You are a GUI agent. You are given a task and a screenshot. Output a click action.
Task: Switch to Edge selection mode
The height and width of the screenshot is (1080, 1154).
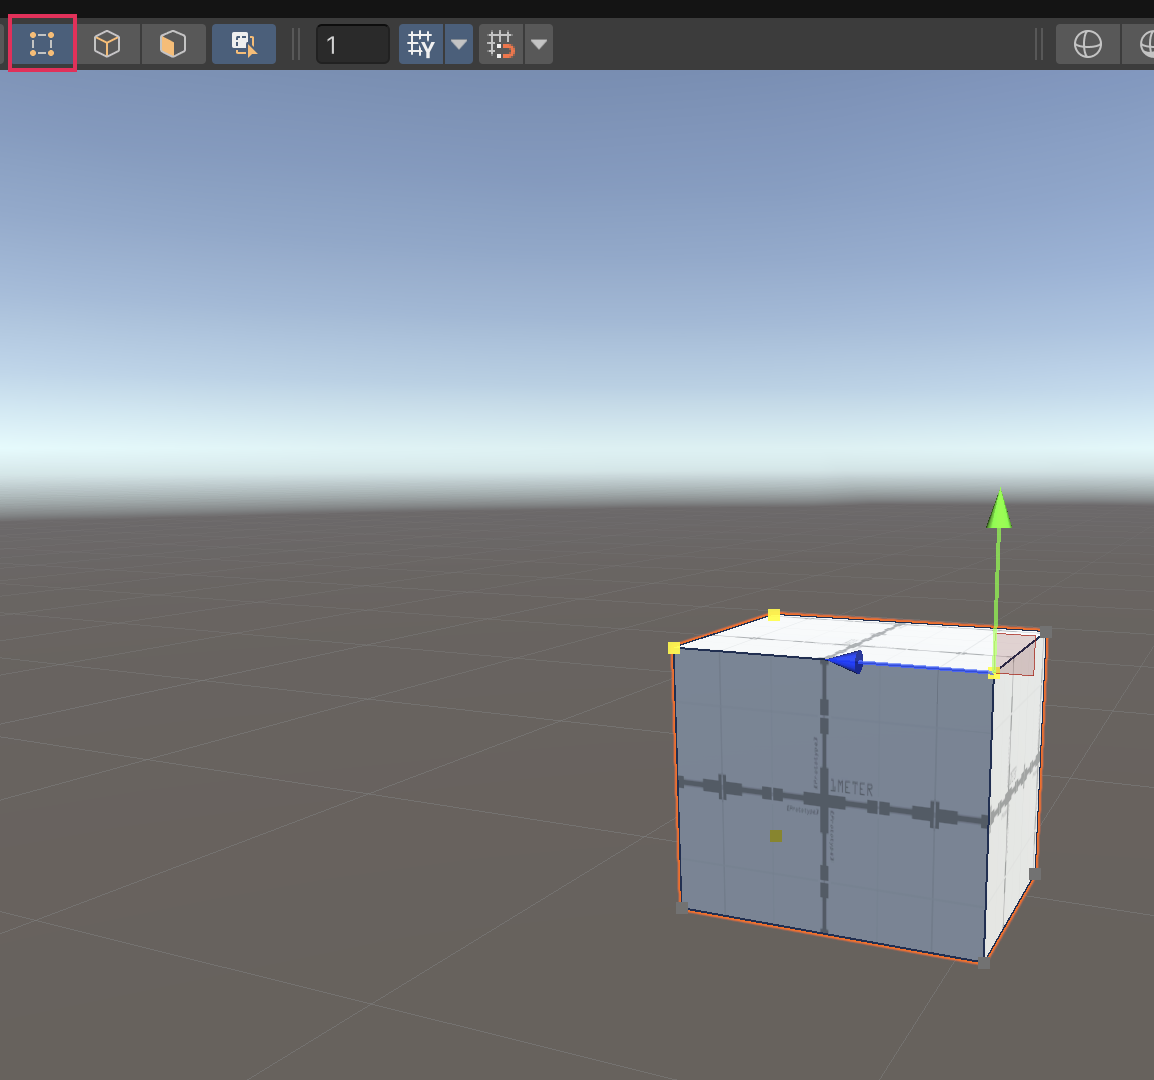pyautogui.click(x=107, y=44)
